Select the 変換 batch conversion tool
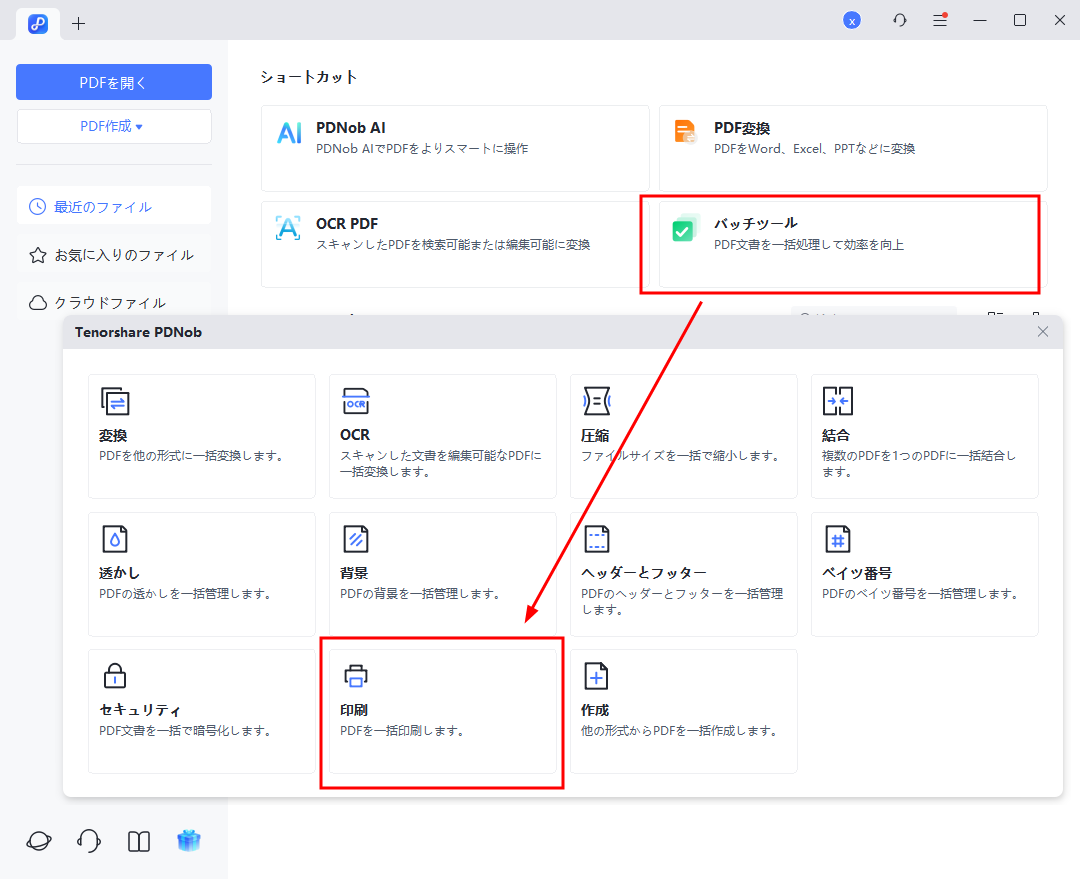 point(202,437)
